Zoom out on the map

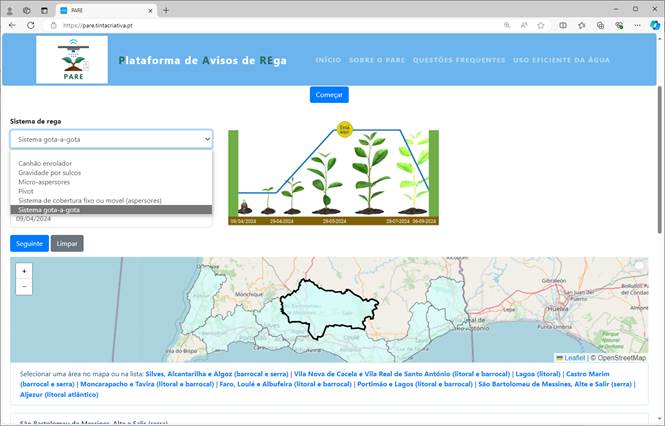tap(24, 286)
